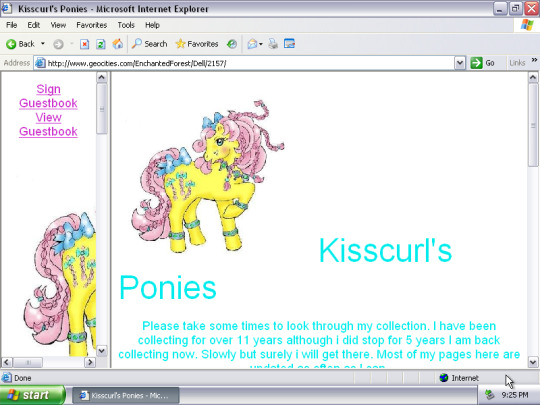
Task: Click left frame vertical scrollbar thumb
Action: pyautogui.click(x=102, y=108)
